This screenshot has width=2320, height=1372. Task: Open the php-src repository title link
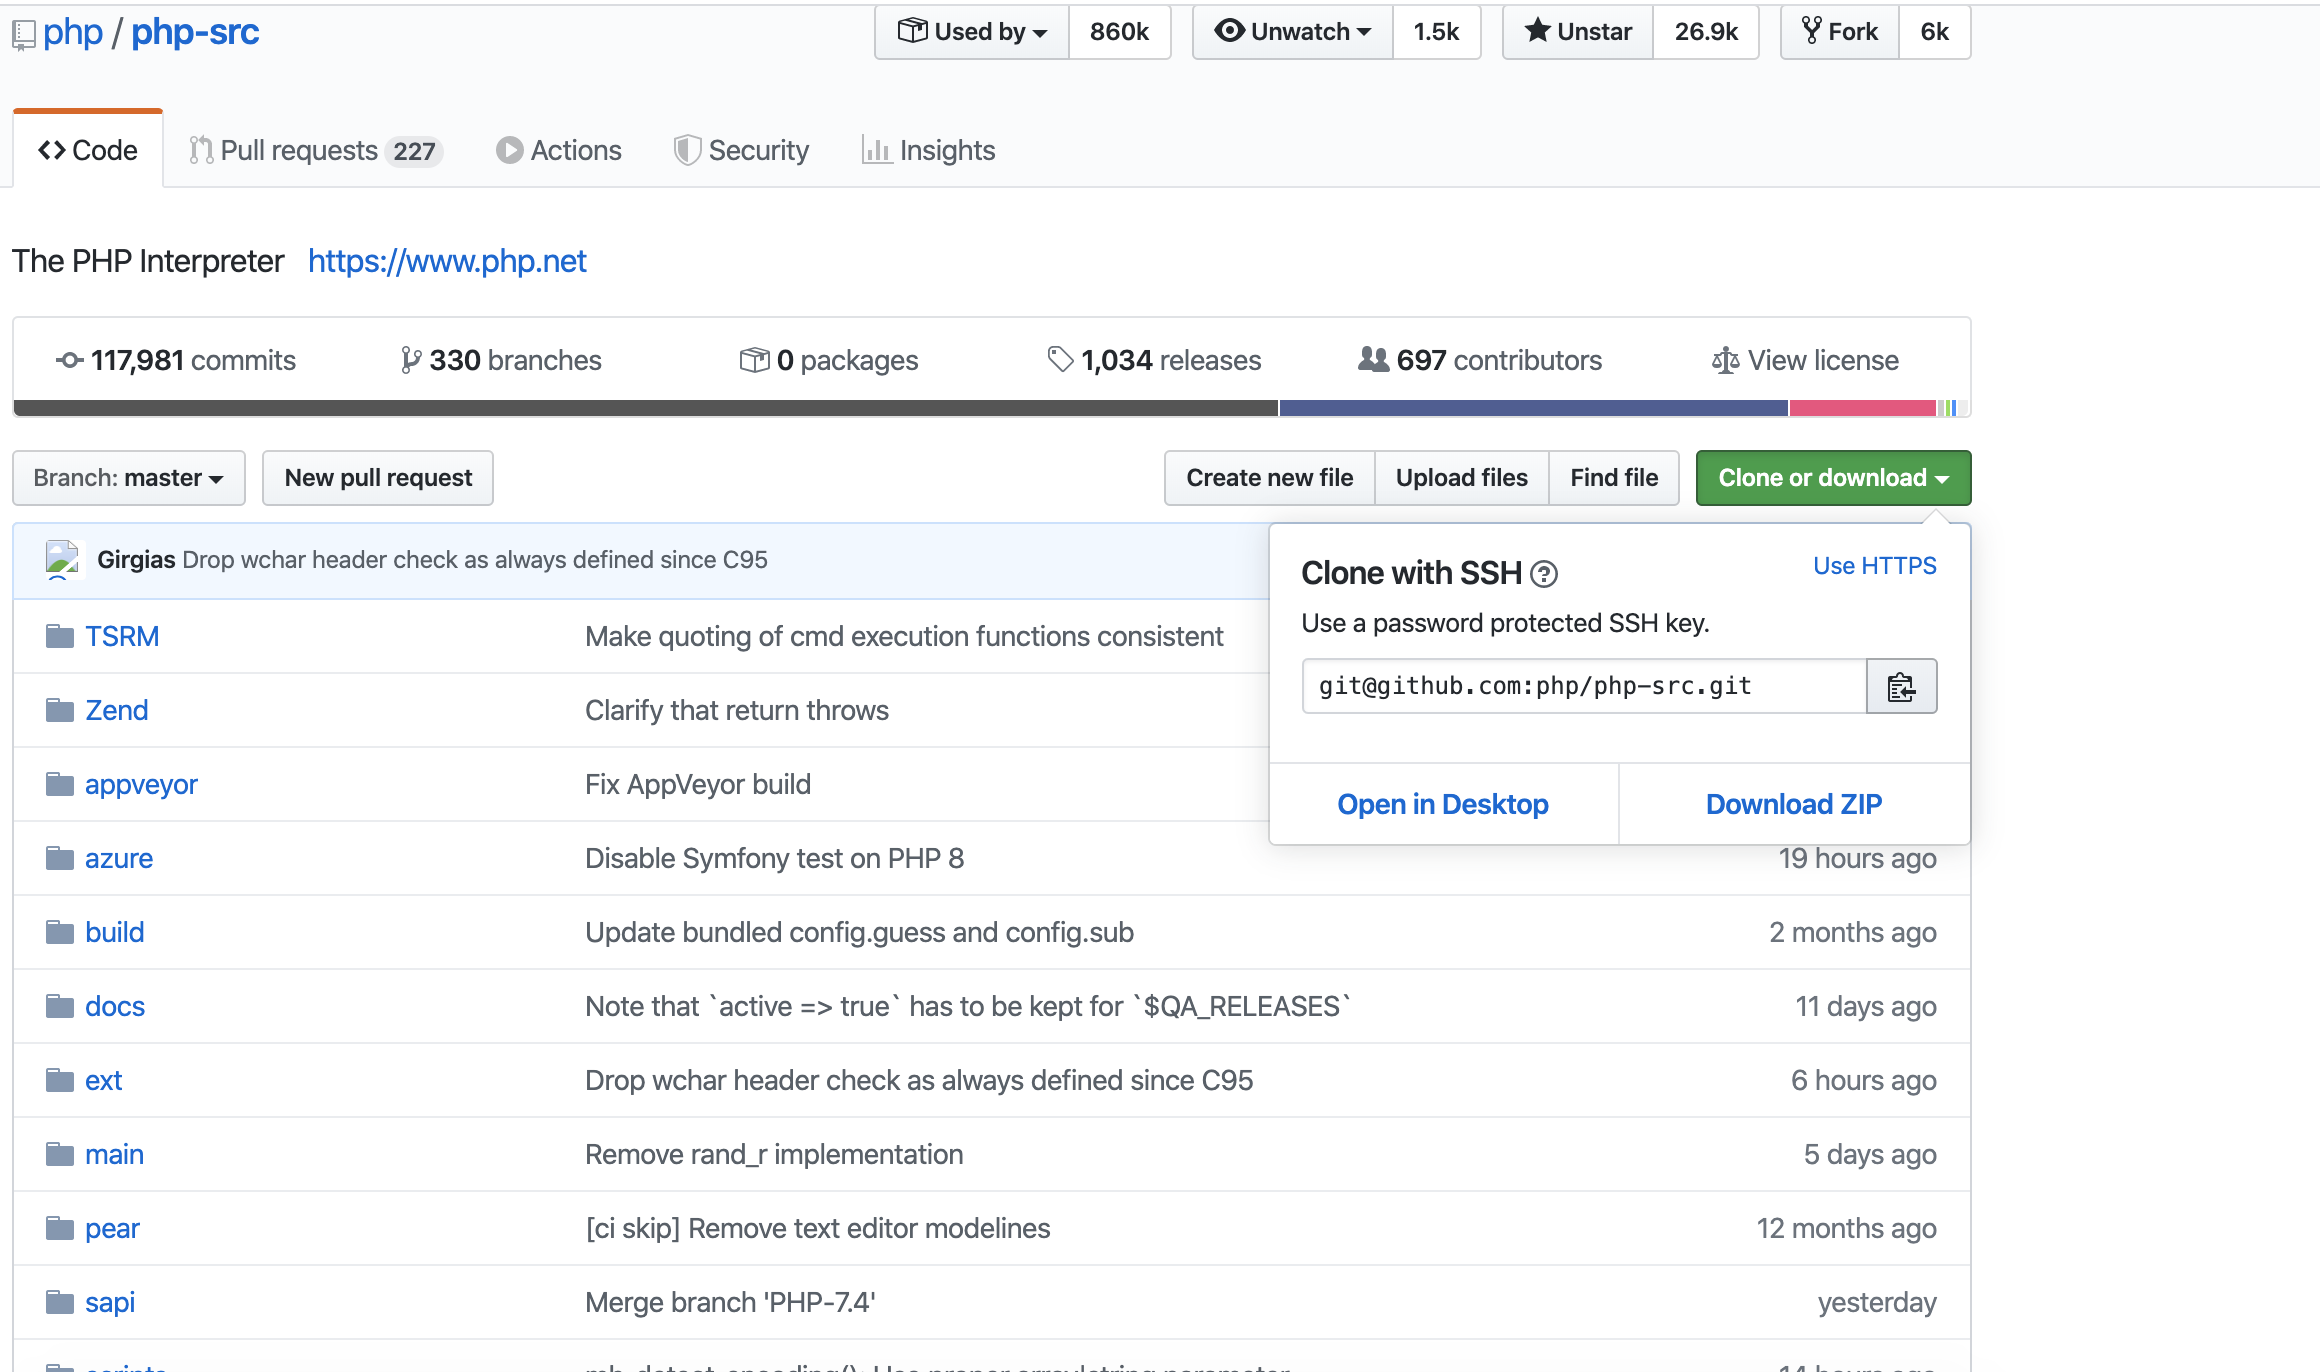195,32
